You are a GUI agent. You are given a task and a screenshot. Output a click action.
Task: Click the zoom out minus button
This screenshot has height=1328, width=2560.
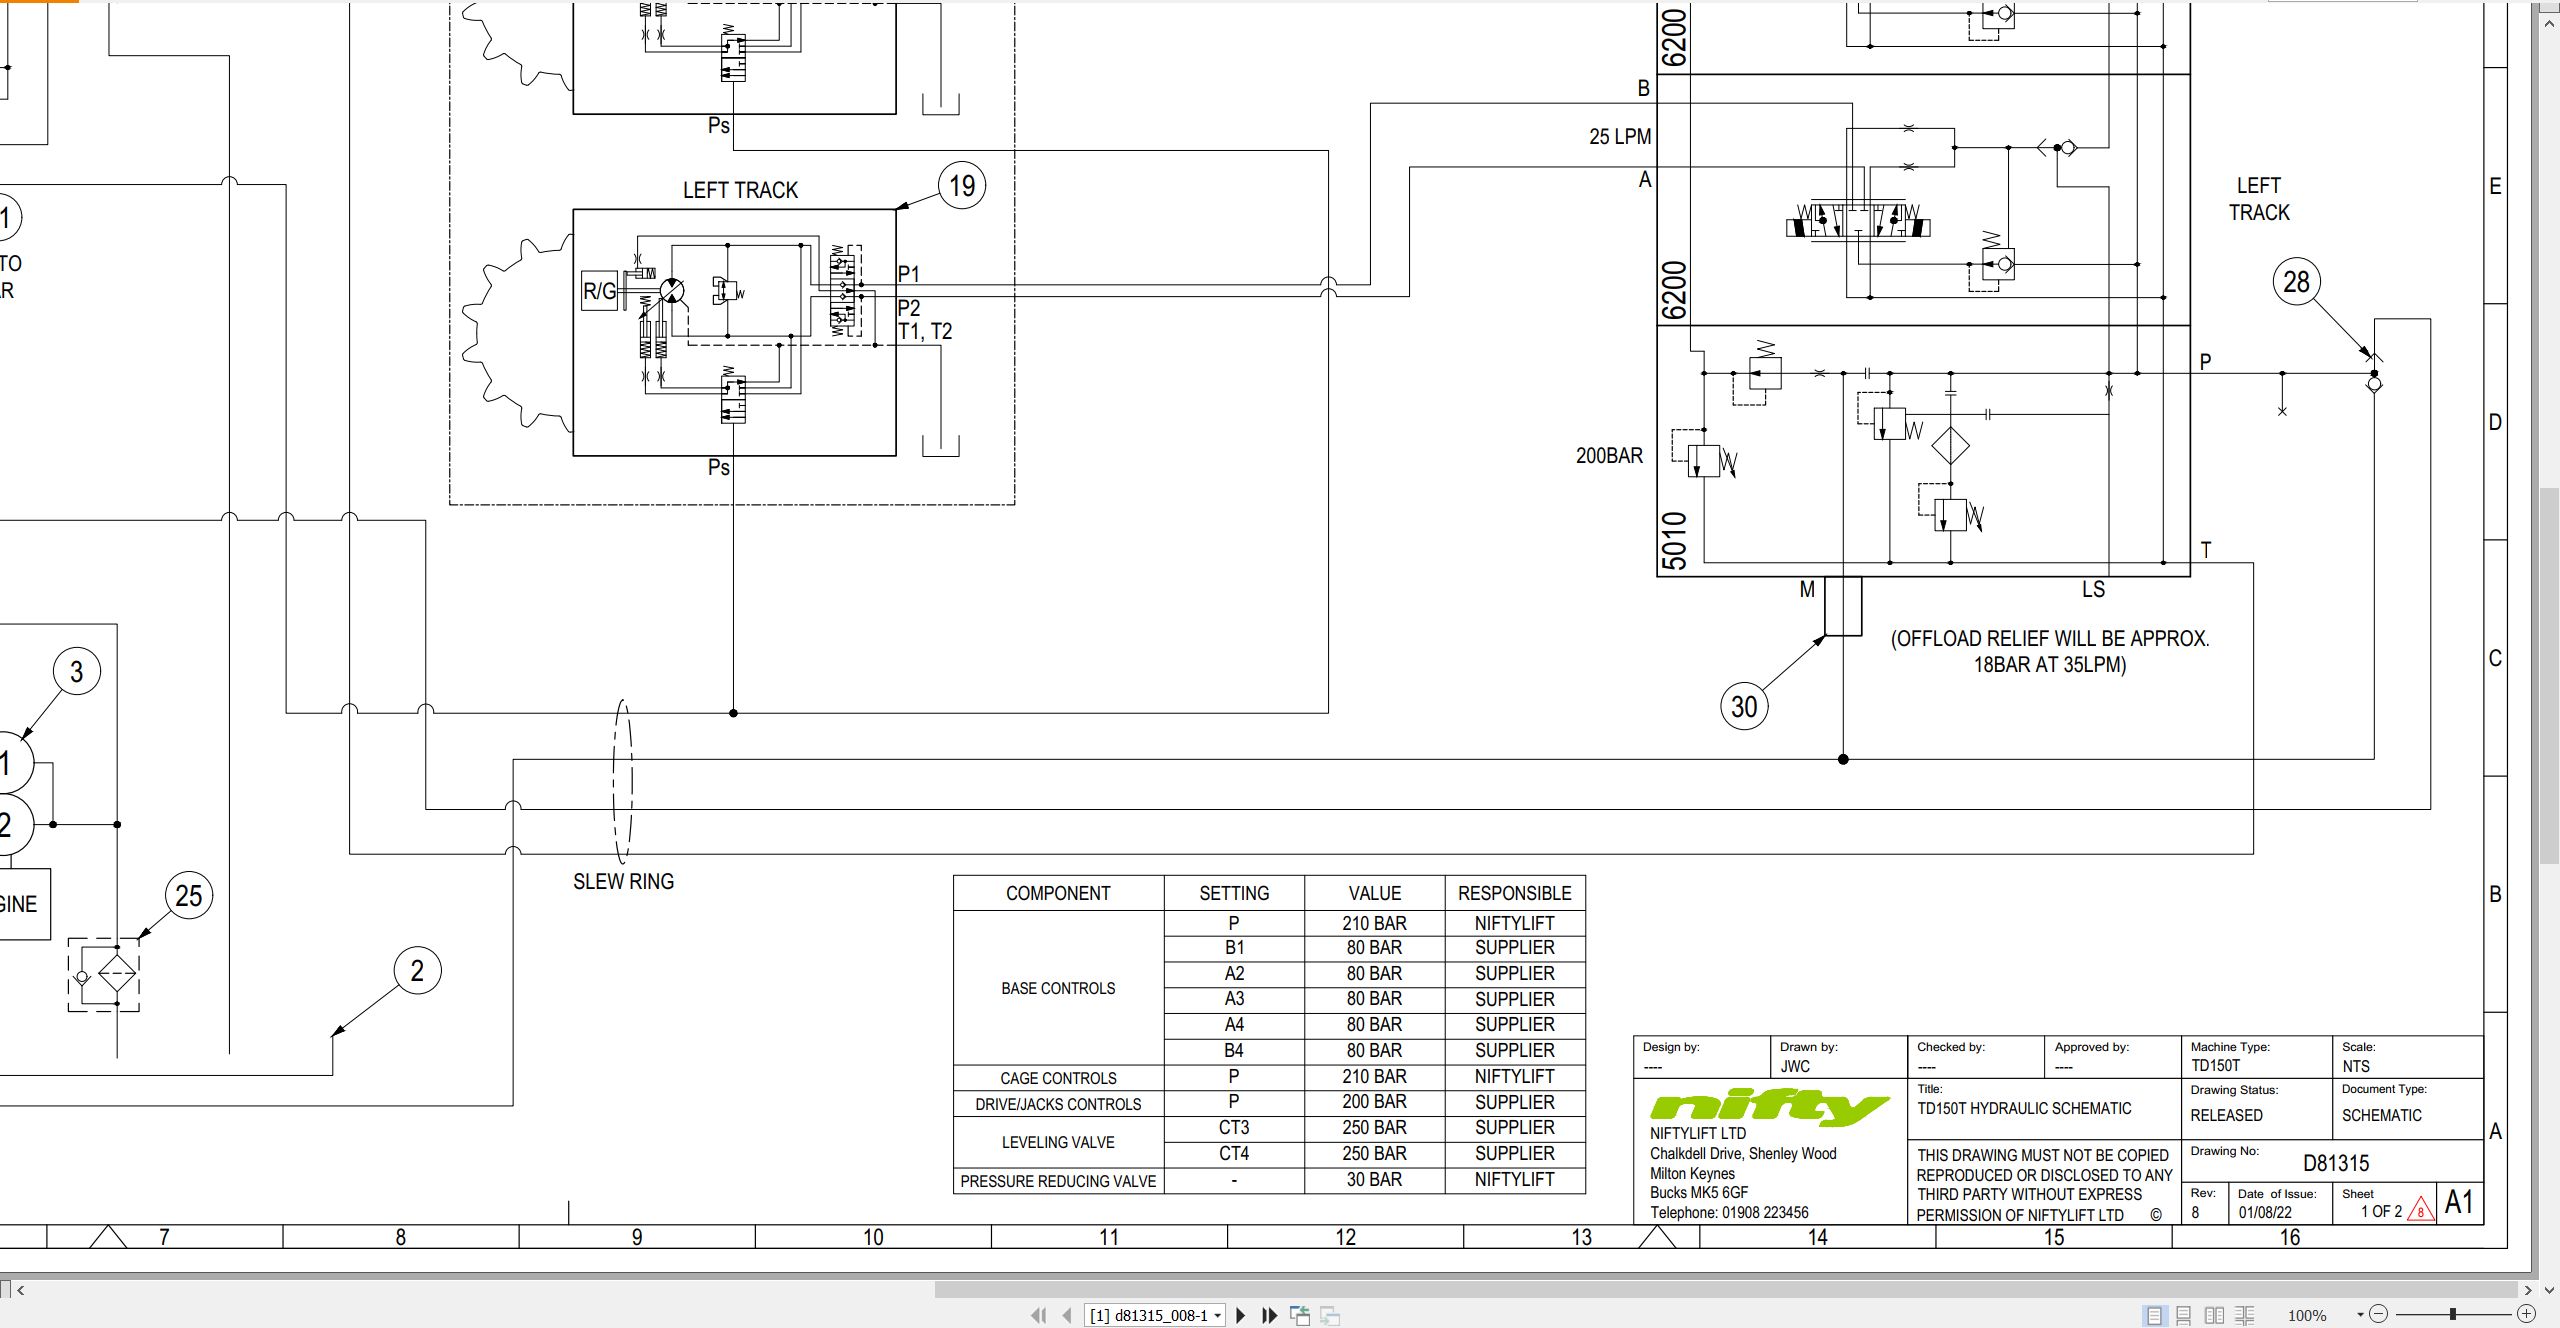click(2379, 1314)
